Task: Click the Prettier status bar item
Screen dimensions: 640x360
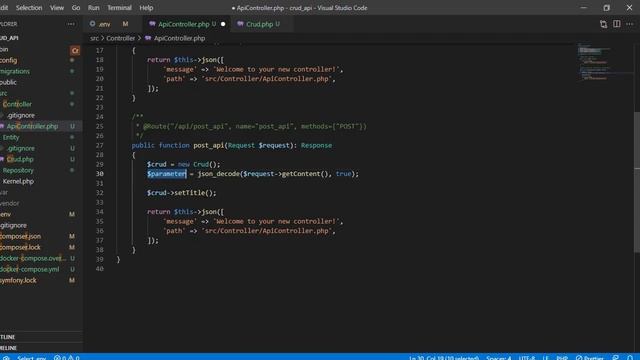Action: [589, 357]
